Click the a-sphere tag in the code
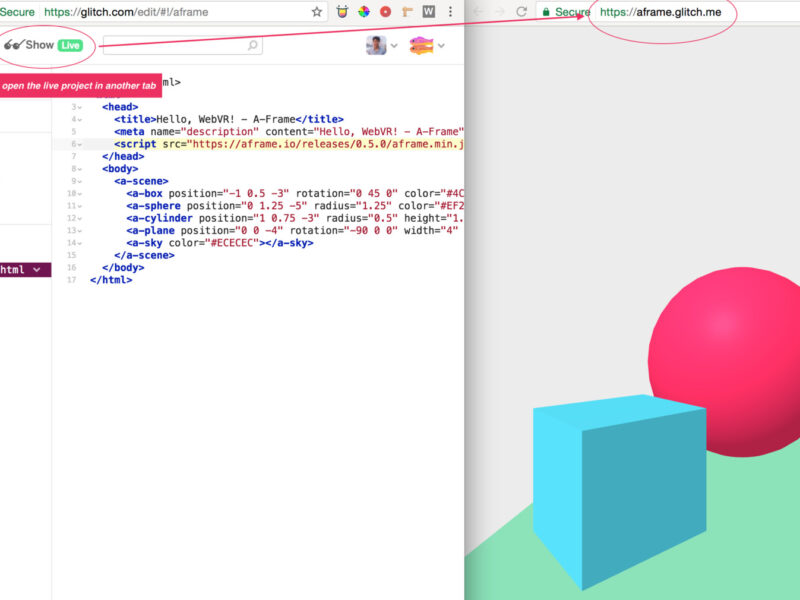The height and width of the screenshot is (600, 800). click(x=154, y=206)
